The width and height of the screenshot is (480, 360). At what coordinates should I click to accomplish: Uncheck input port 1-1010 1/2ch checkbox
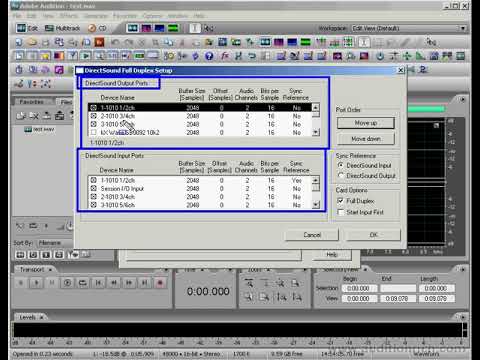94,180
